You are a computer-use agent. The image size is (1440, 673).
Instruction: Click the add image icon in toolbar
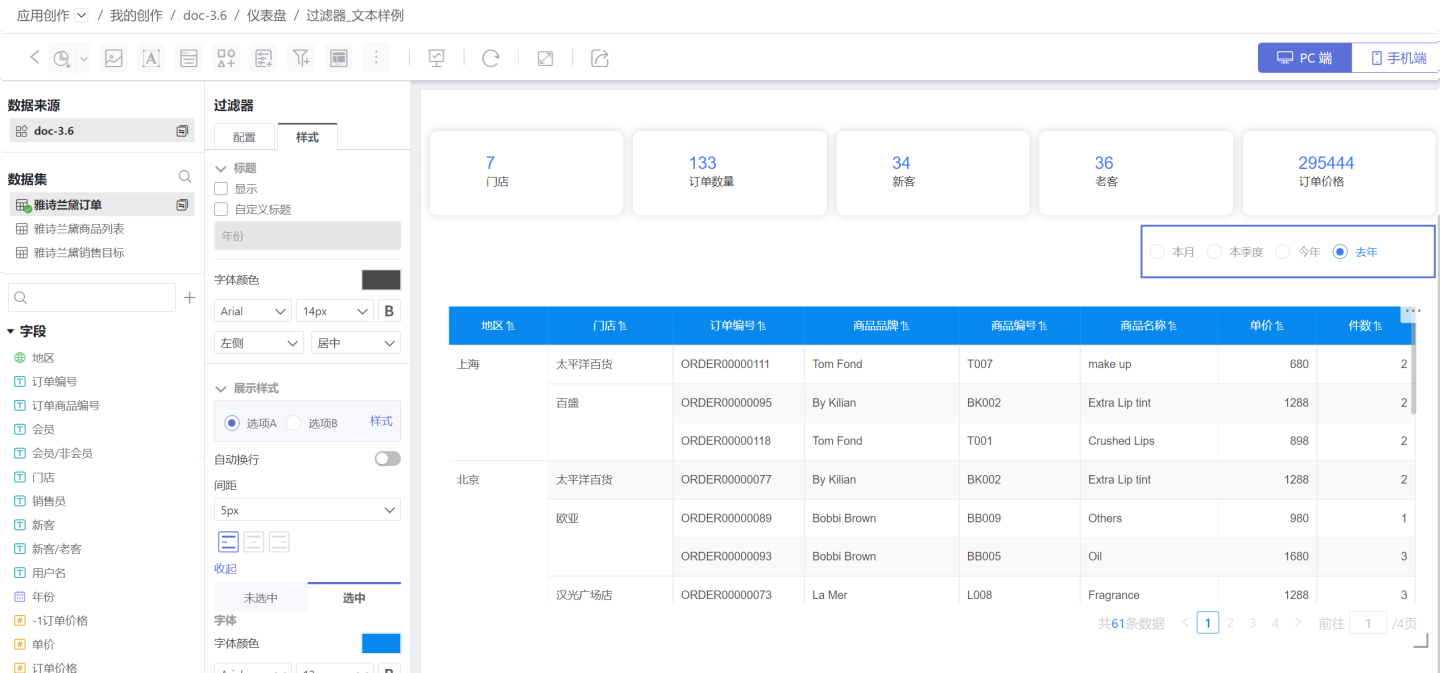click(114, 58)
